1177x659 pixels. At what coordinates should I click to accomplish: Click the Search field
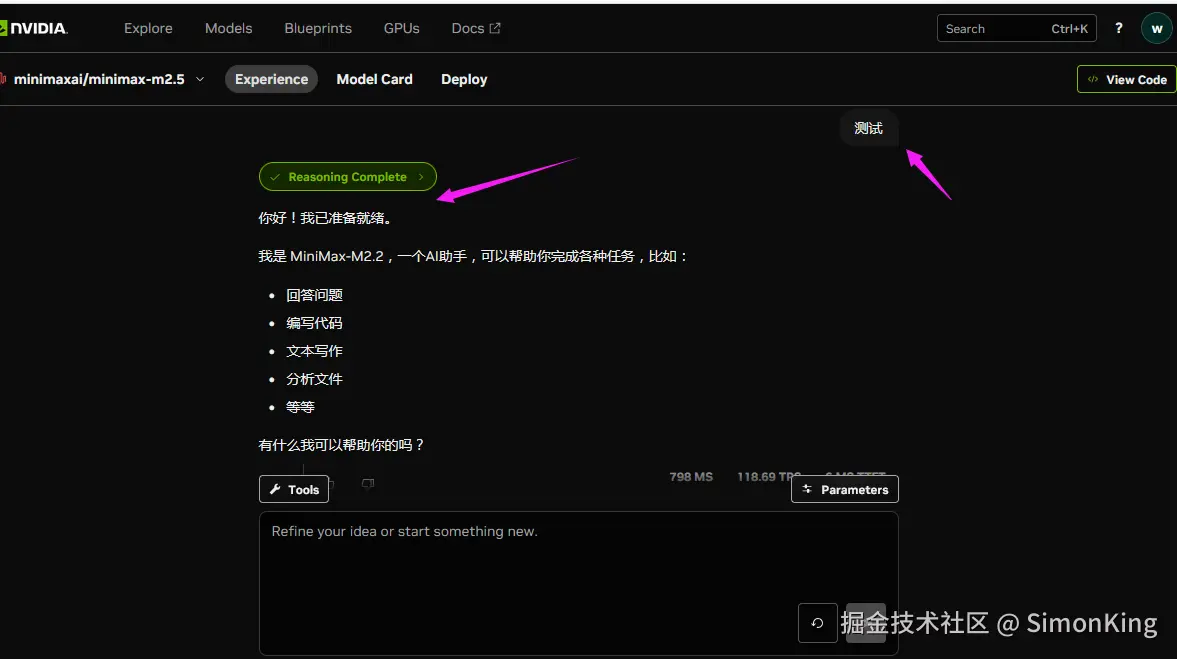tap(1016, 29)
